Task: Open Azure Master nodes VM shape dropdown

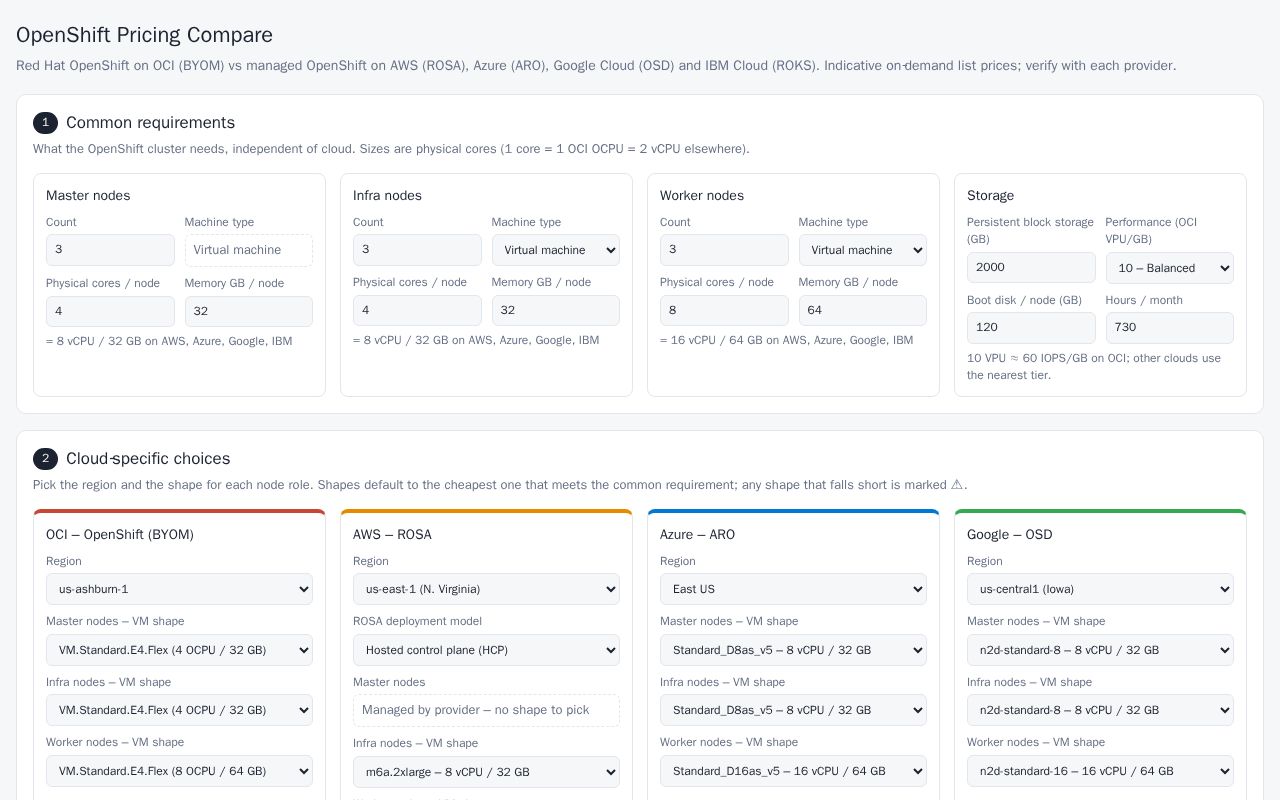Action: point(794,650)
